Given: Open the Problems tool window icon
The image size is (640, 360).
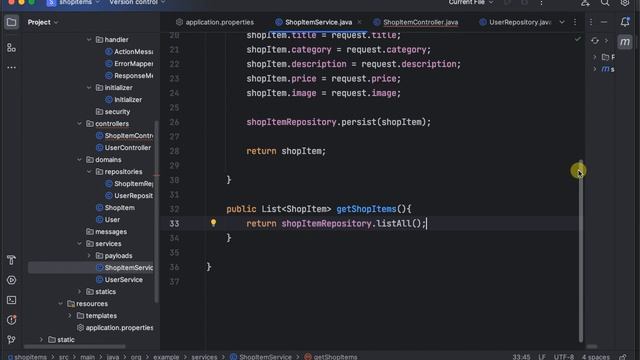Looking at the screenshot, I should coord(11,320).
